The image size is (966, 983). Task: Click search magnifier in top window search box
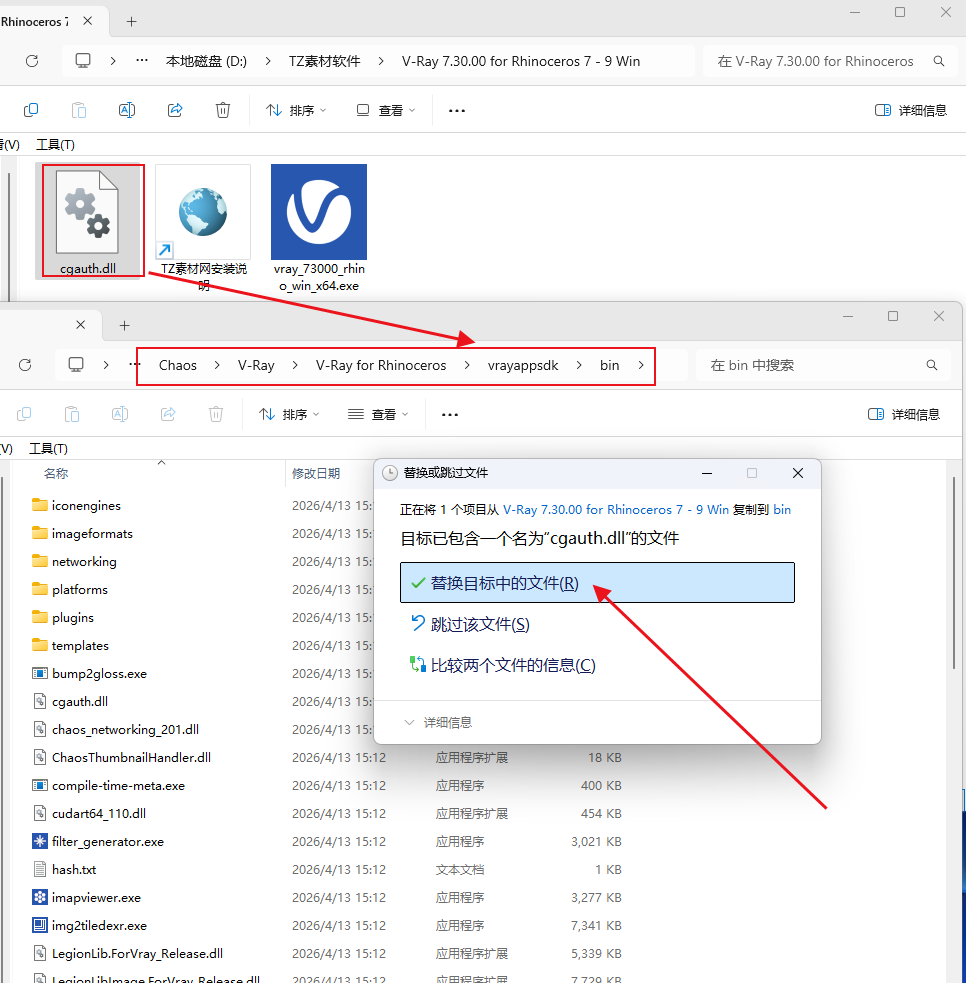938,61
